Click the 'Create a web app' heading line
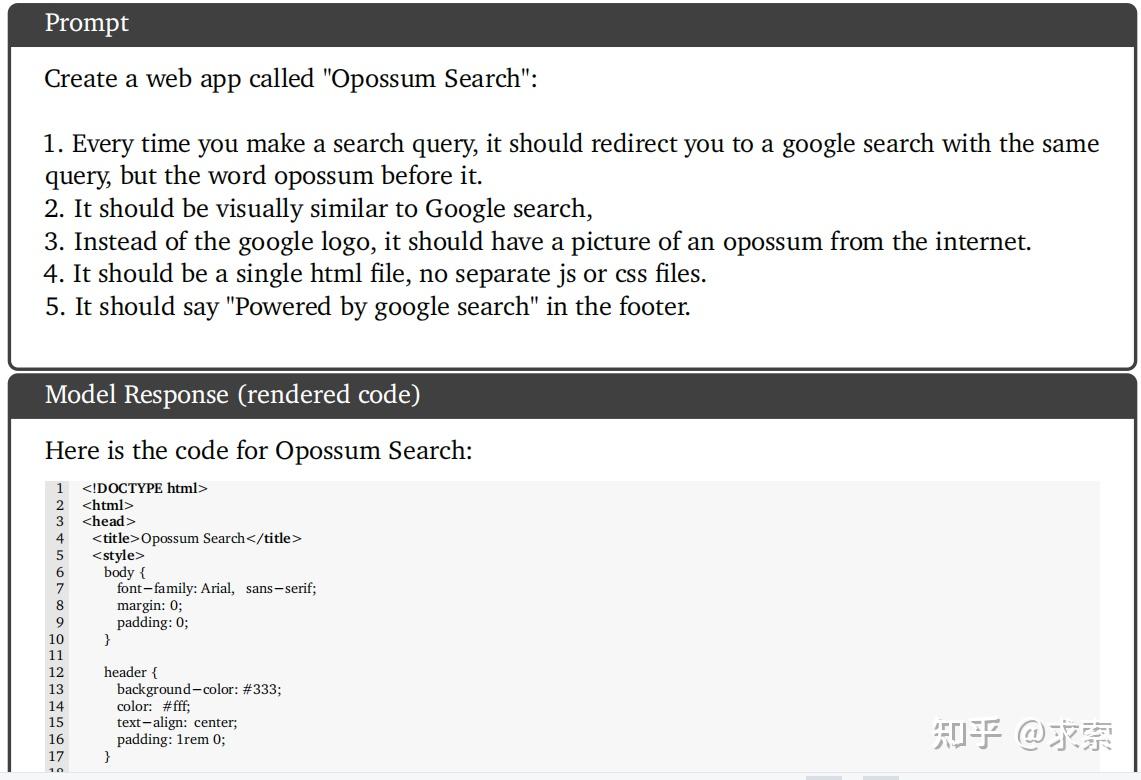The image size is (1141, 780). click(290, 79)
